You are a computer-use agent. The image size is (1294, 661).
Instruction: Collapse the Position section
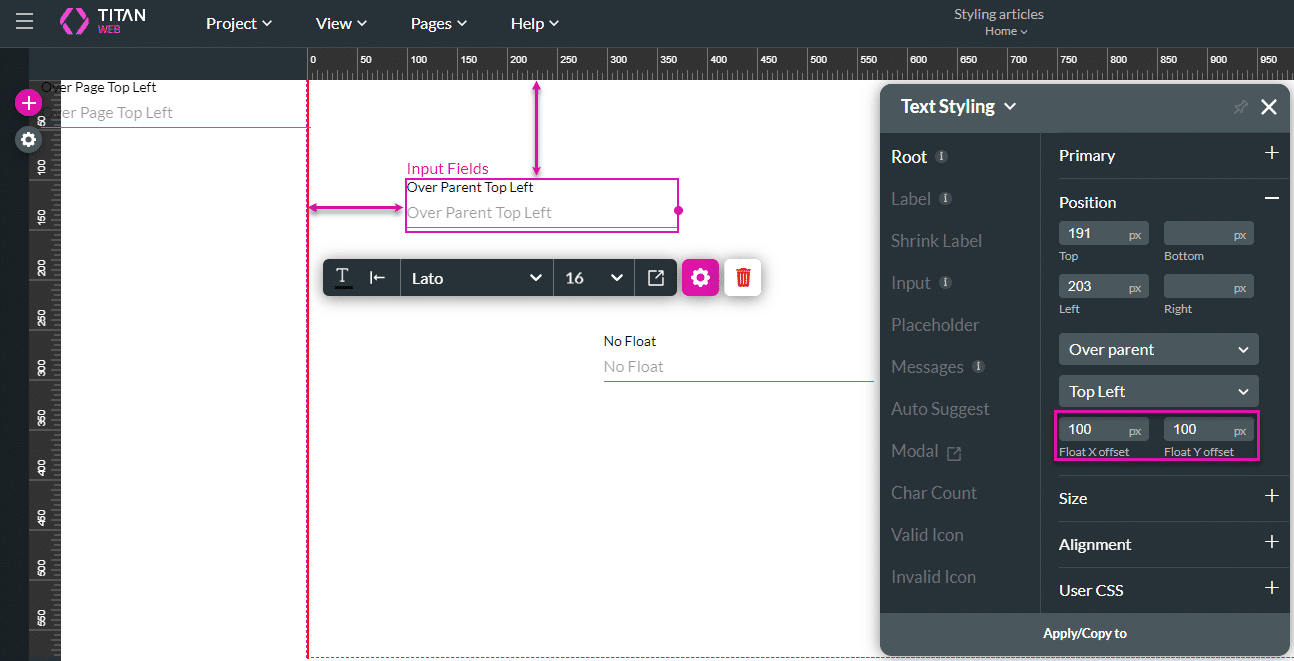pyautogui.click(x=1271, y=199)
